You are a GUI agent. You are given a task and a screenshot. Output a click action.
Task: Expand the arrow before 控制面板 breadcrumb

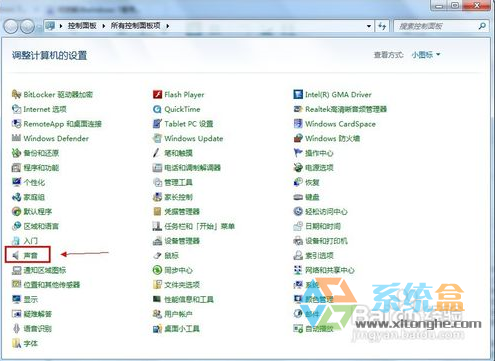click(61, 26)
